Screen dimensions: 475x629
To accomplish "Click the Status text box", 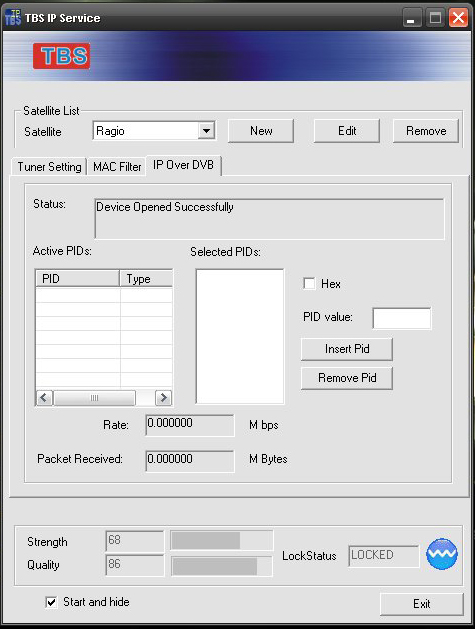I will [x=270, y=219].
